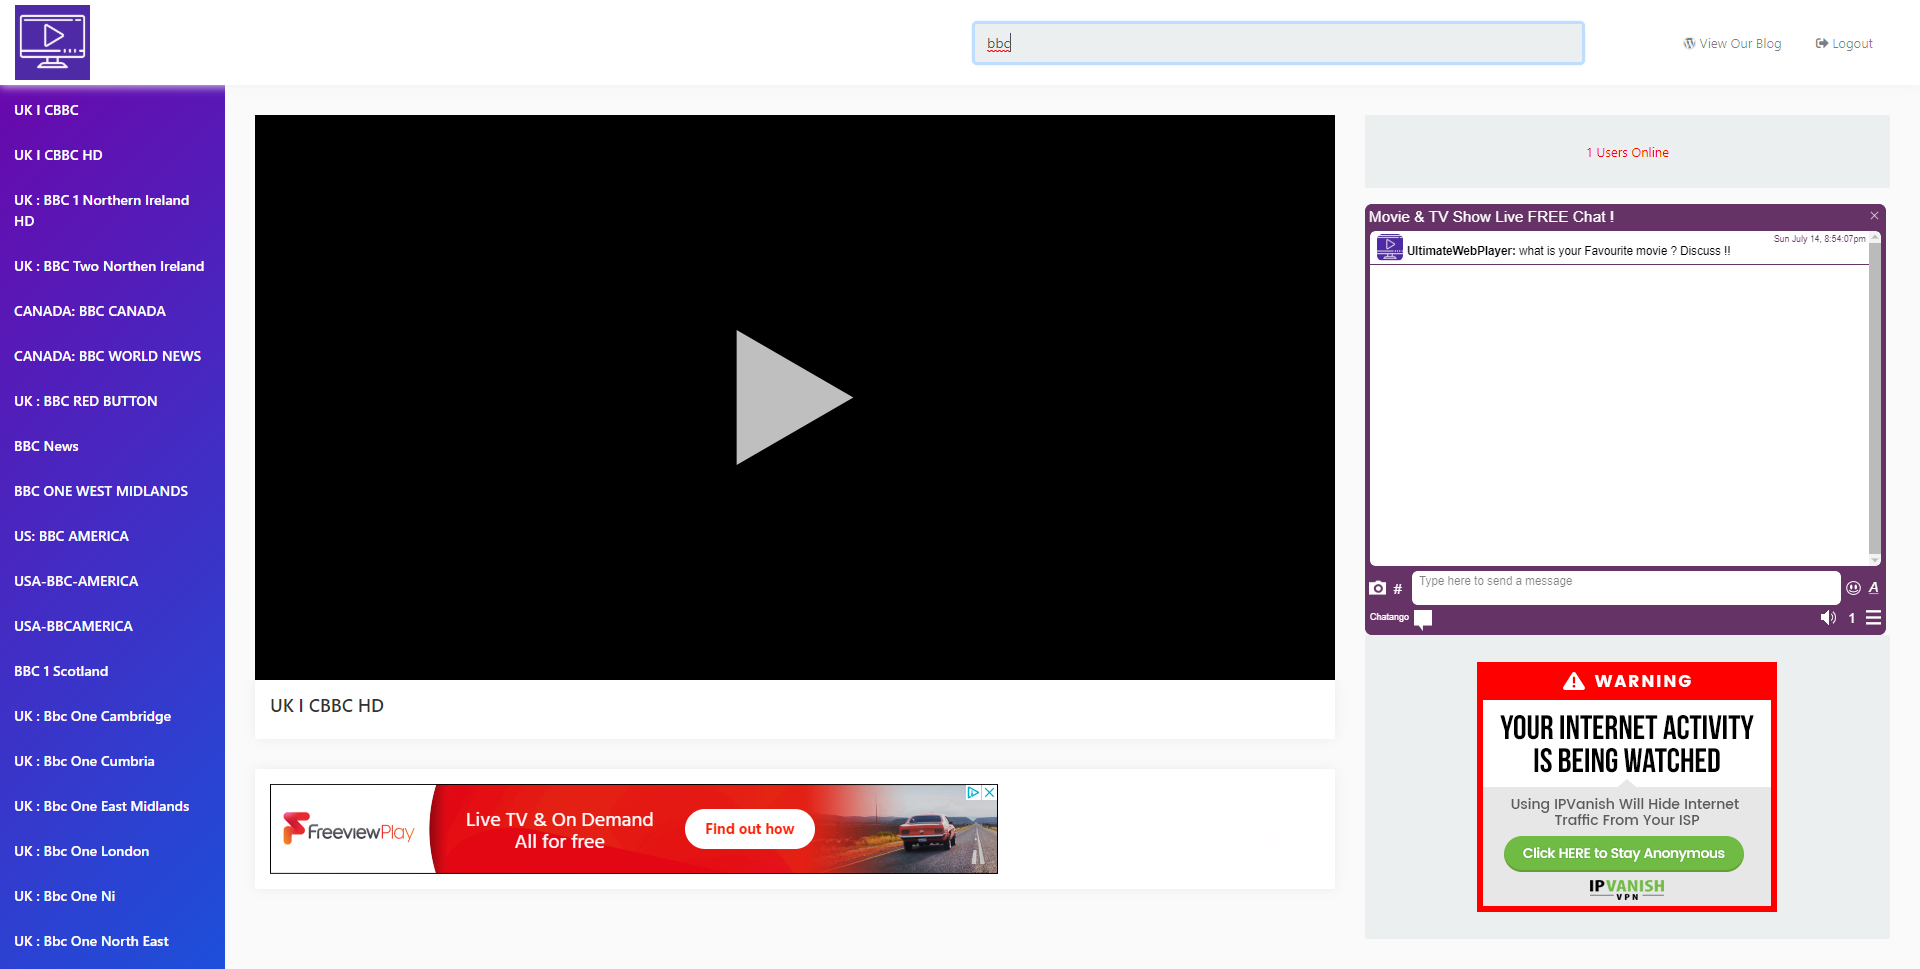Open the emoji smiley picker in chat

click(x=1853, y=588)
